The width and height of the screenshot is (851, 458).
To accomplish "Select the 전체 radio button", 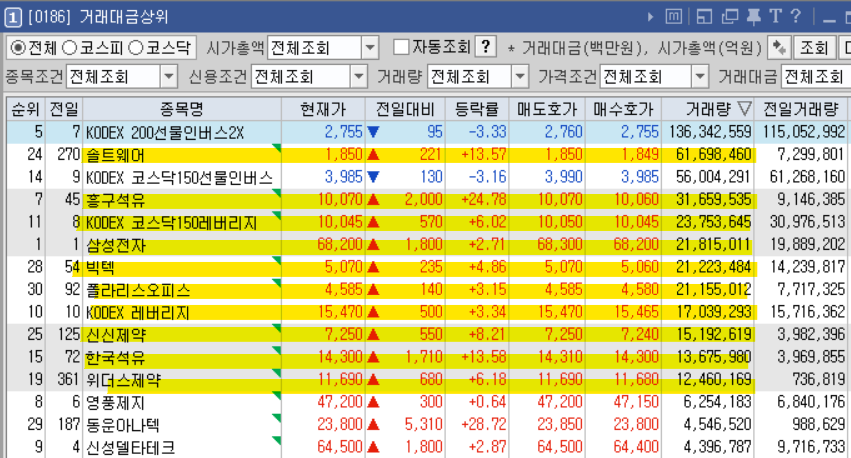I will click(x=18, y=48).
